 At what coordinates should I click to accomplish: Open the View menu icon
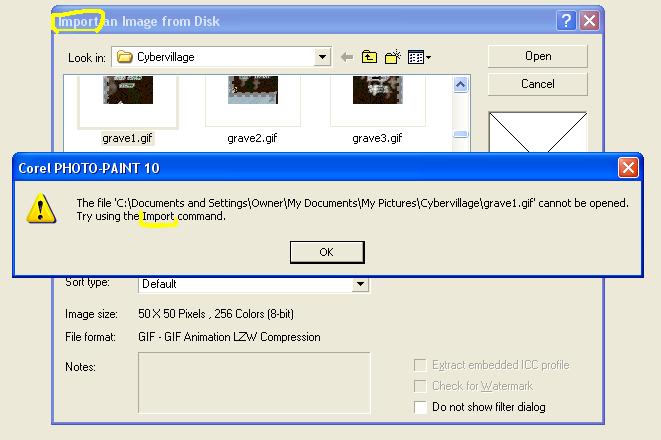pyautogui.click(x=419, y=58)
